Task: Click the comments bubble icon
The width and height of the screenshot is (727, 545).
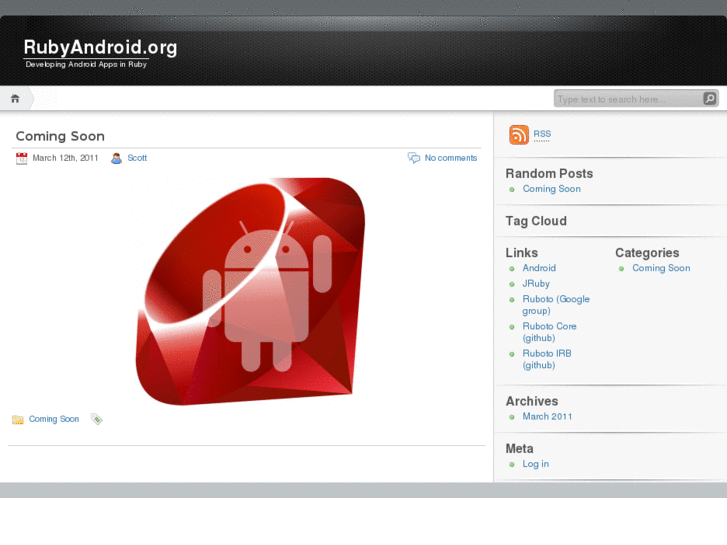Action: click(414, 158)
